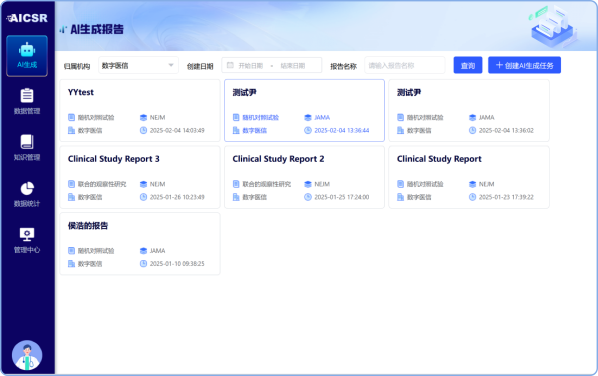Open the Clinical Study Report 3 card
This screenshot has width=598, height=376.
coord(140,177)
